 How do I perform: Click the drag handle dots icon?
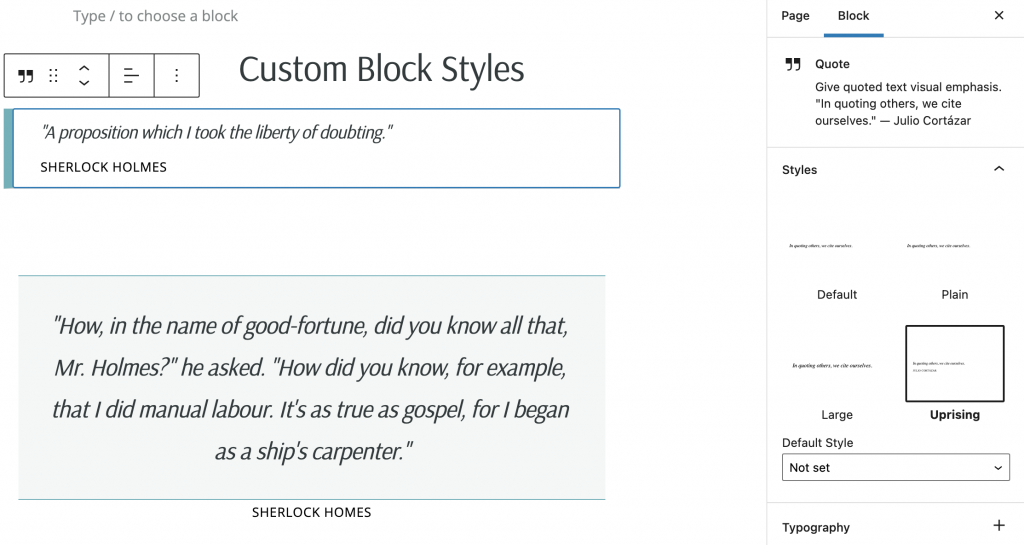click(x=54, y=76)
